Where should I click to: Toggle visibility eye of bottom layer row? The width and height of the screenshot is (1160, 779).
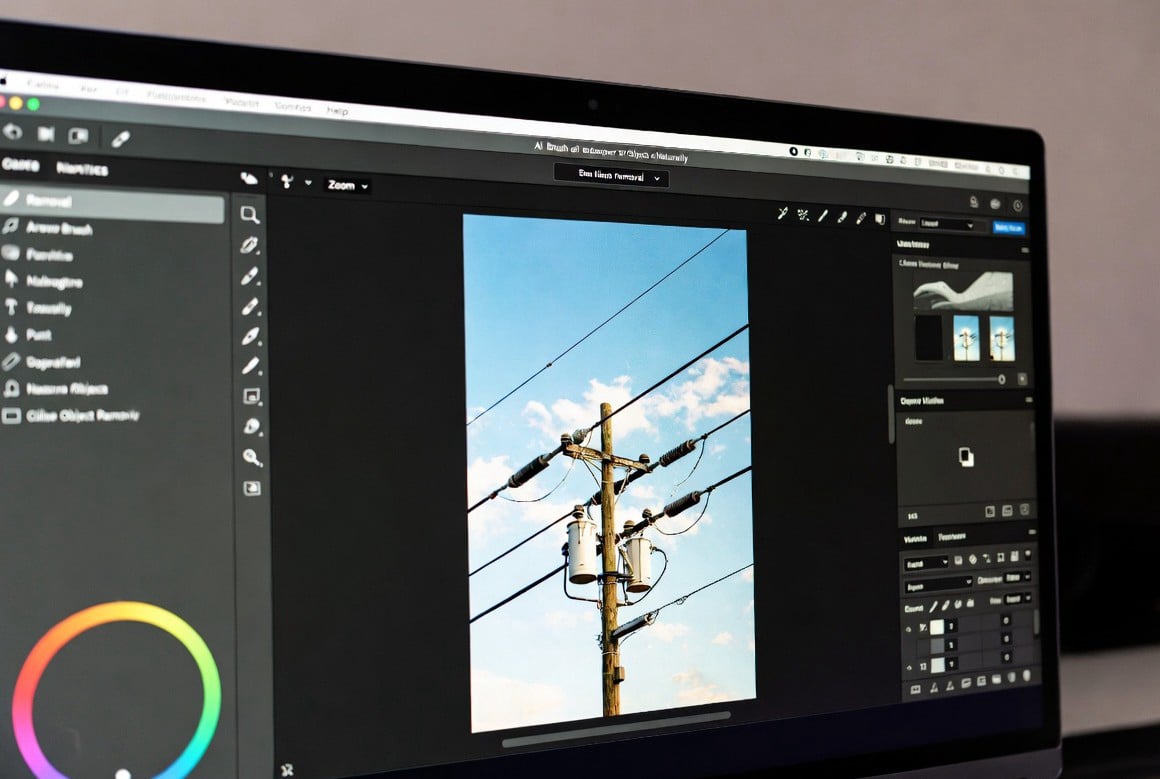click(x=909, y=667)
